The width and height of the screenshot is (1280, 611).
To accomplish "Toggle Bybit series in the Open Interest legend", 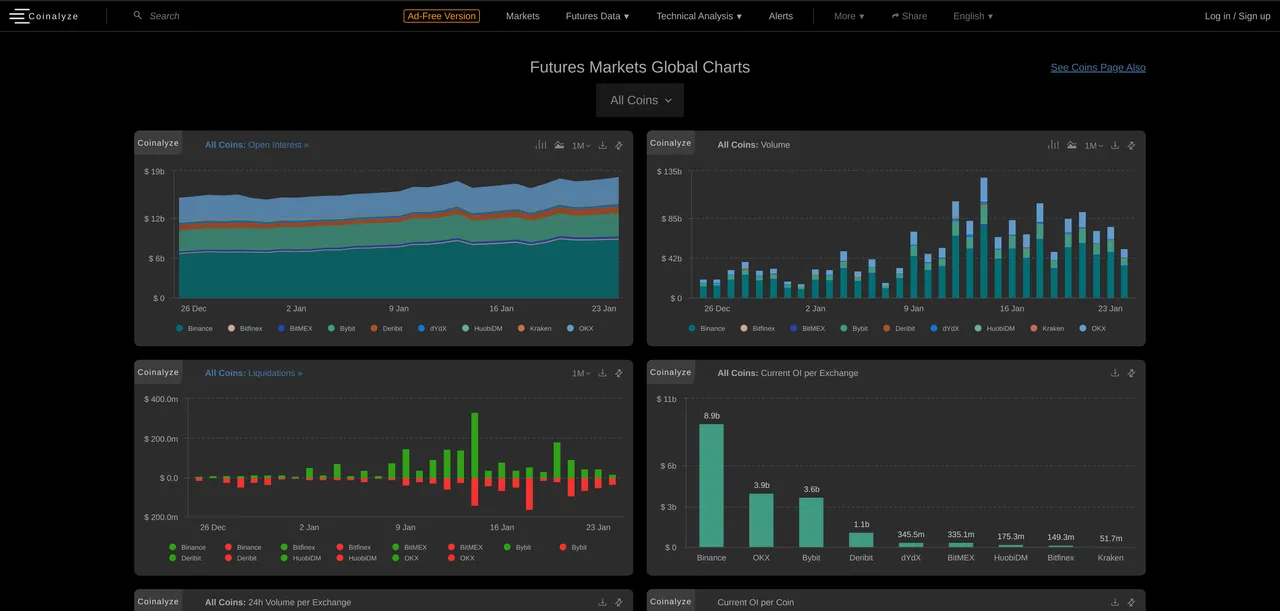I will pos(342,328).
